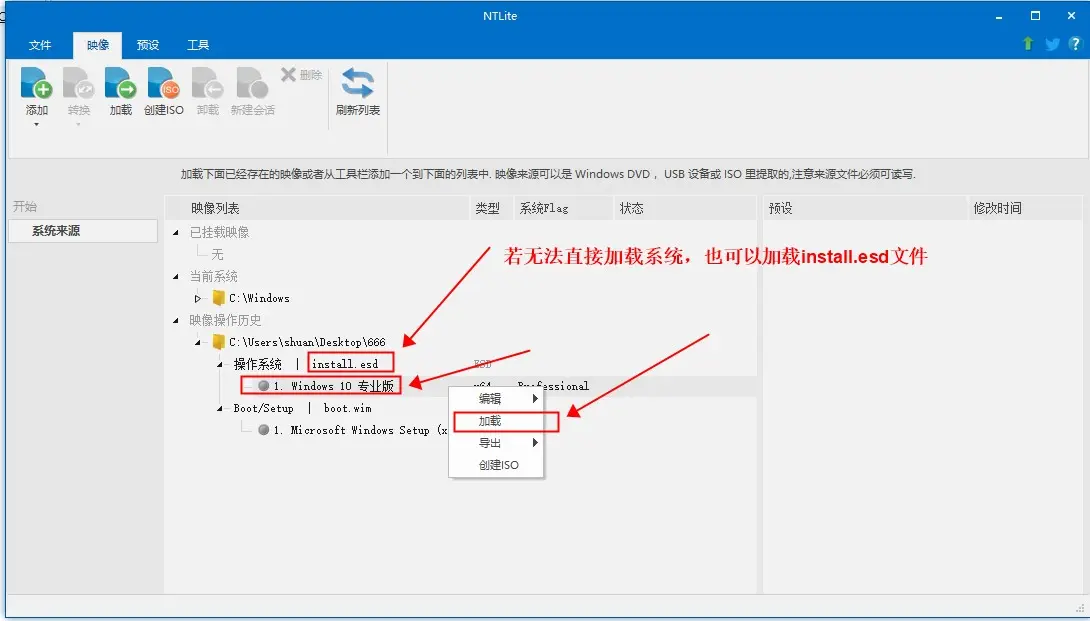Image resolution: width=1090 pixels, height=621 pixels.
Task: Collapse the 映像操作历史 tree group
Action: [176, 321]
